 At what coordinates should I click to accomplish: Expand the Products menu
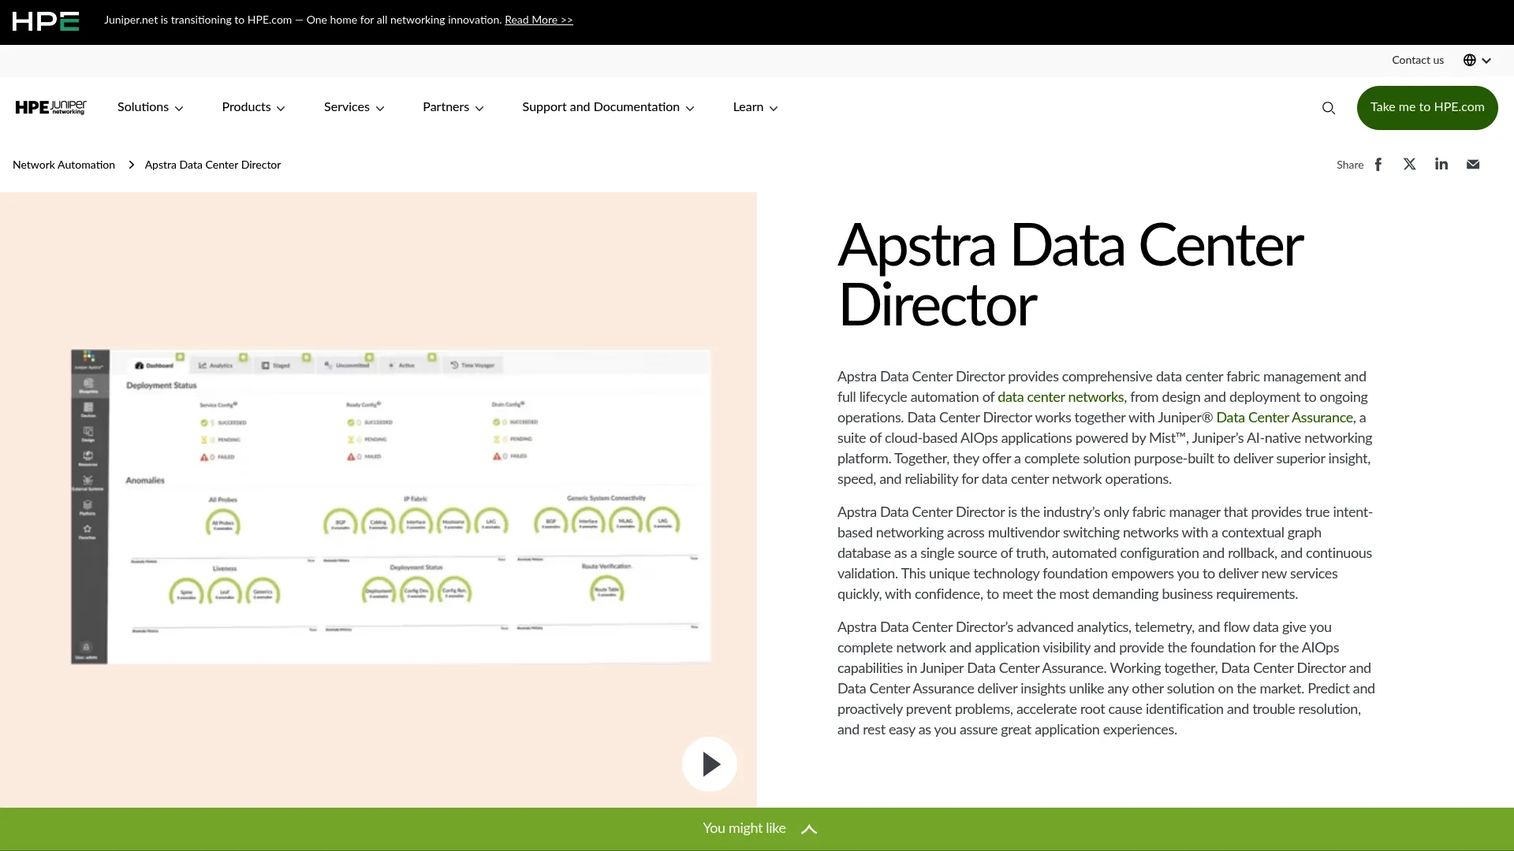(x=253, y=107)
